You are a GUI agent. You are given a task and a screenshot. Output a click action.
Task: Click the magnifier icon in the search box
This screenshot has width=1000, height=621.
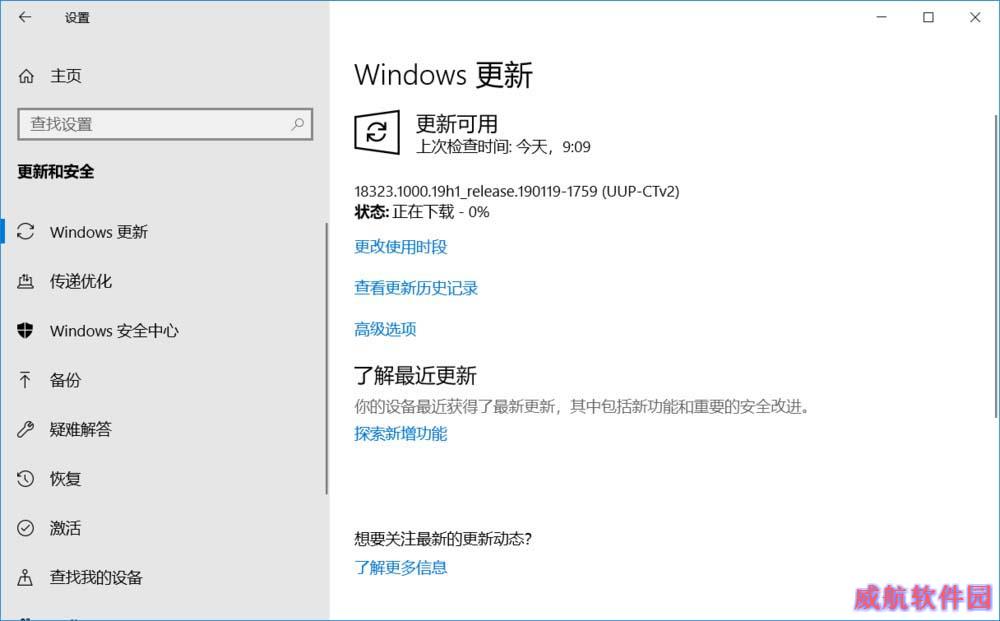pos(297,124)
